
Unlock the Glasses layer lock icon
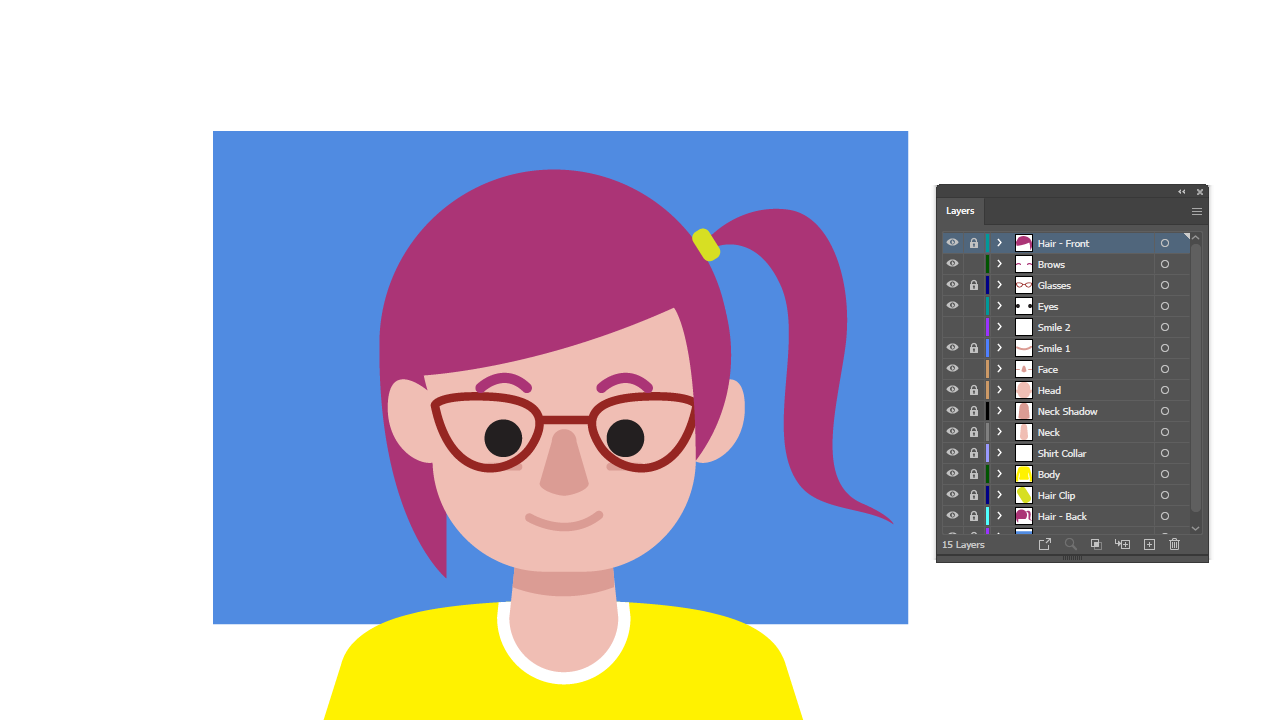(974, 285)
